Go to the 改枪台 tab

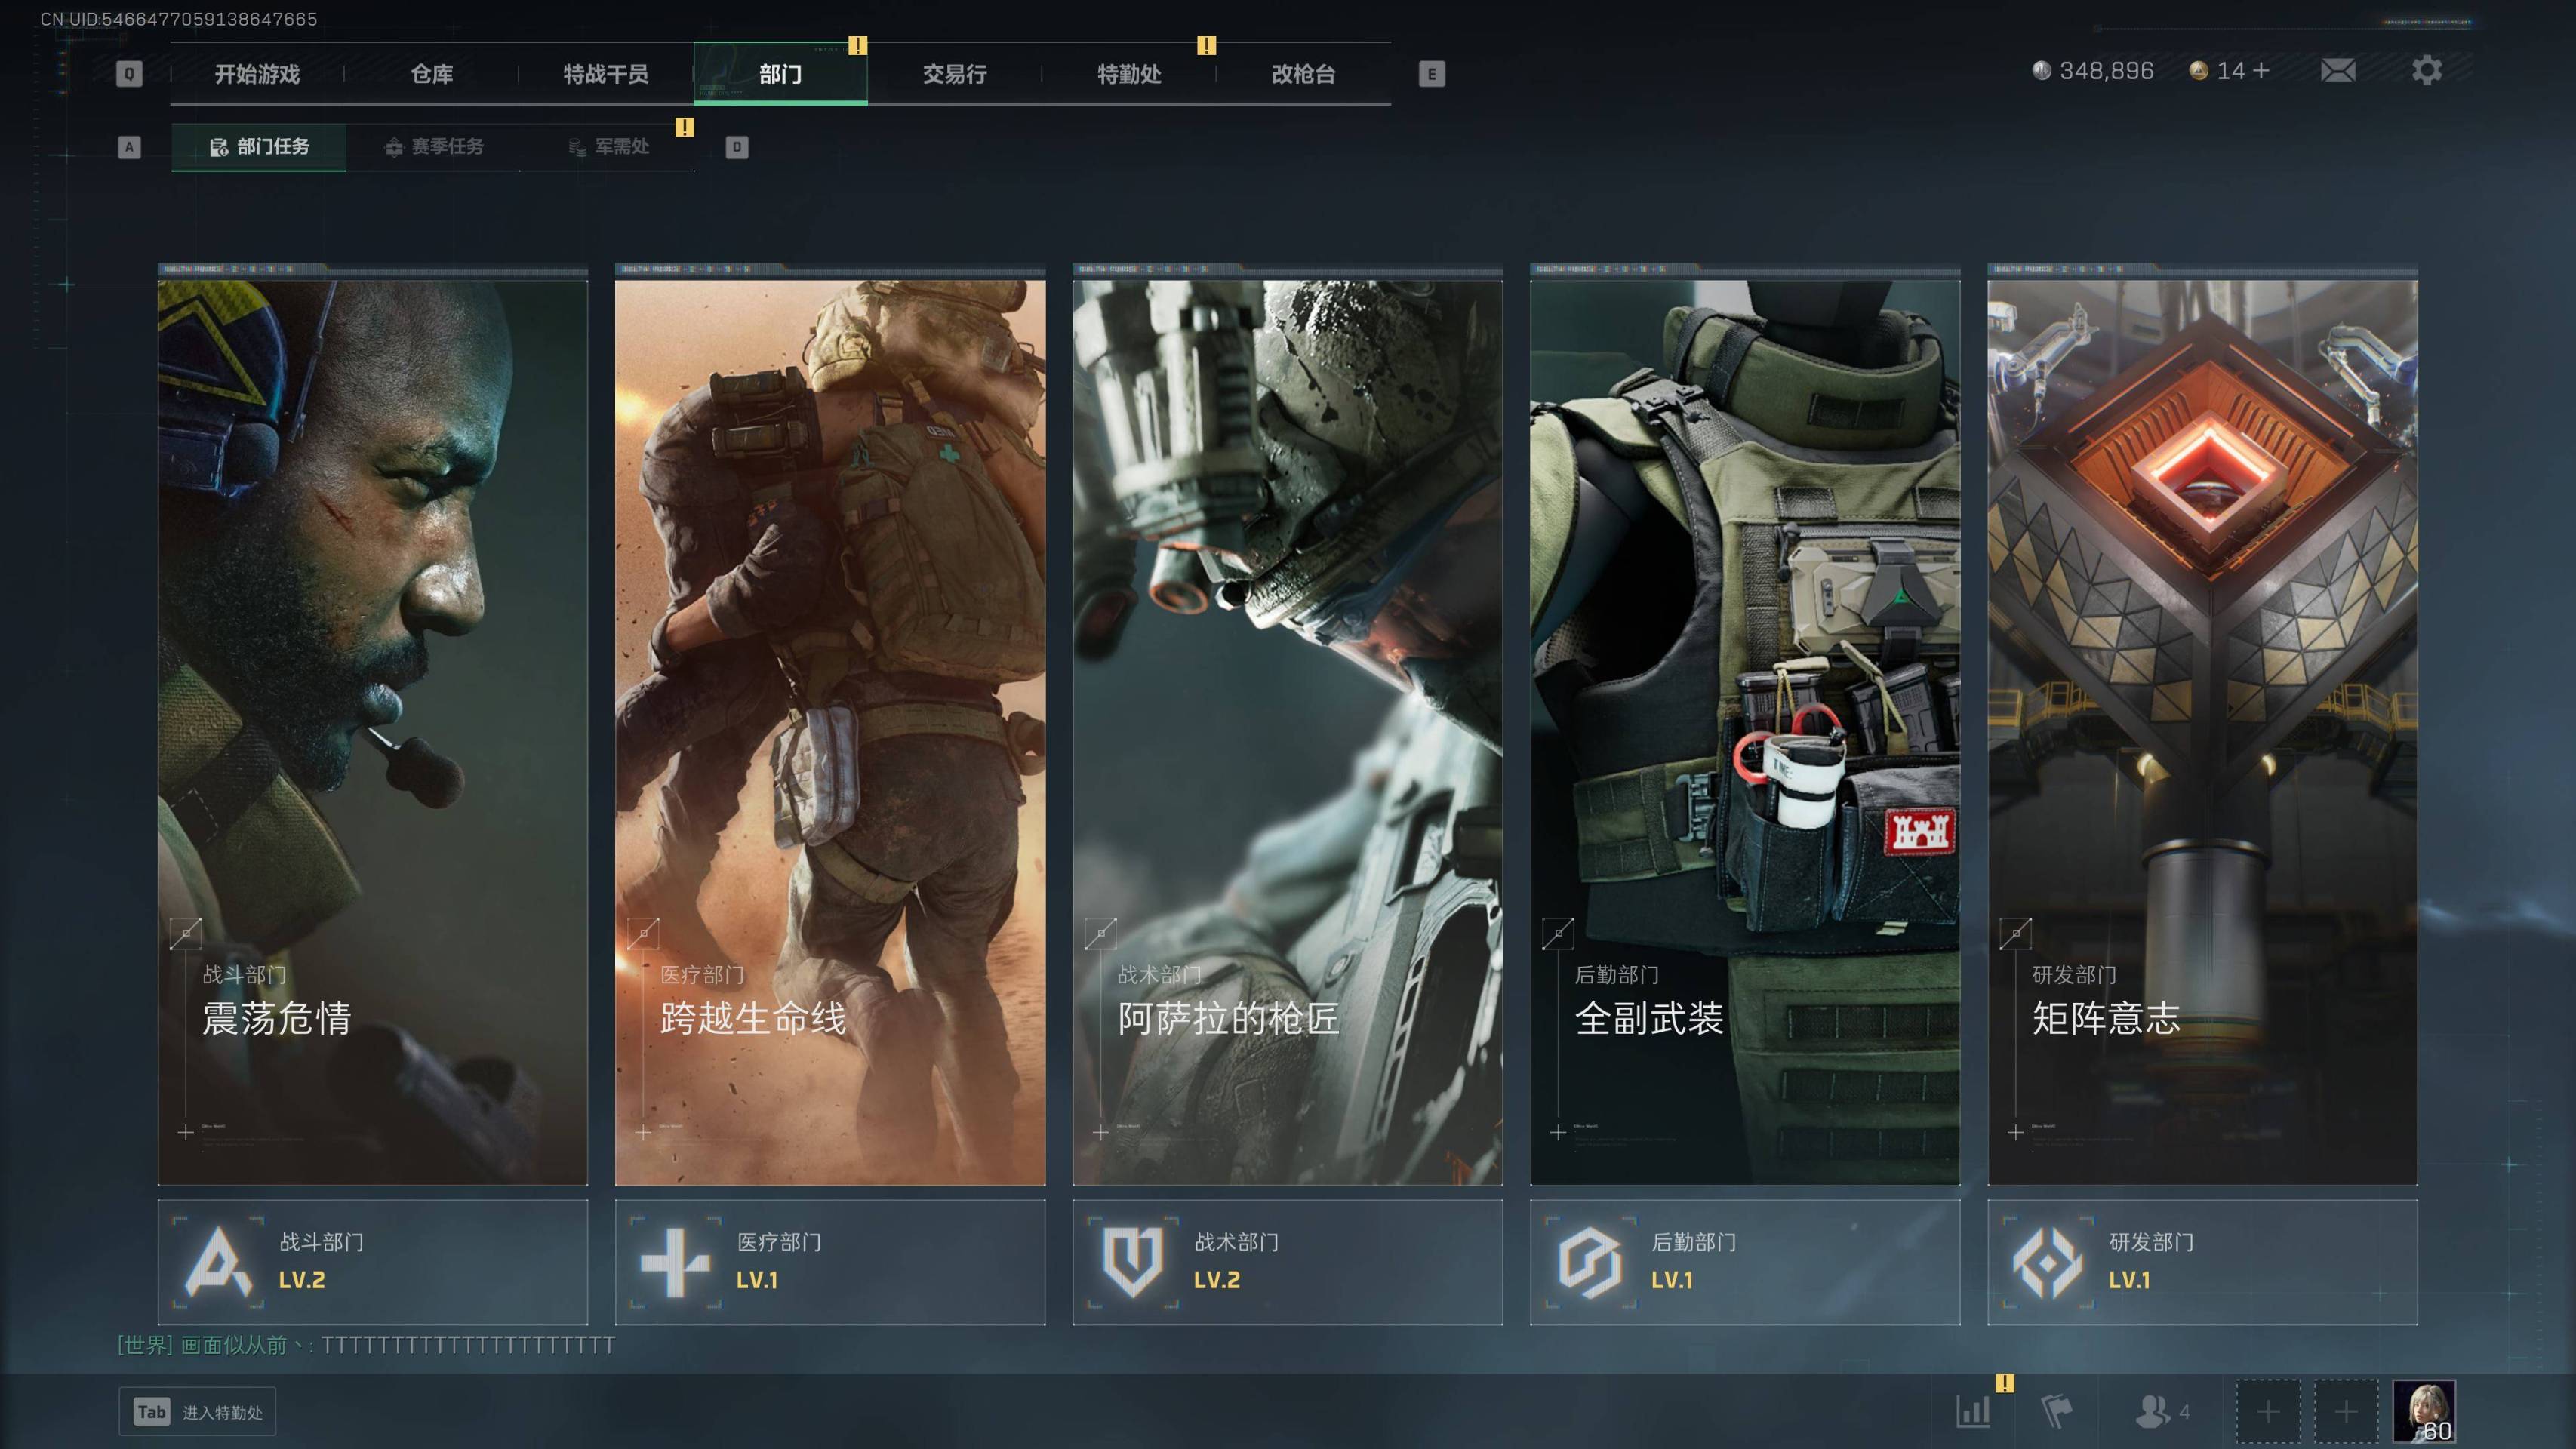pyautogui.click(x=1302, y=74)
